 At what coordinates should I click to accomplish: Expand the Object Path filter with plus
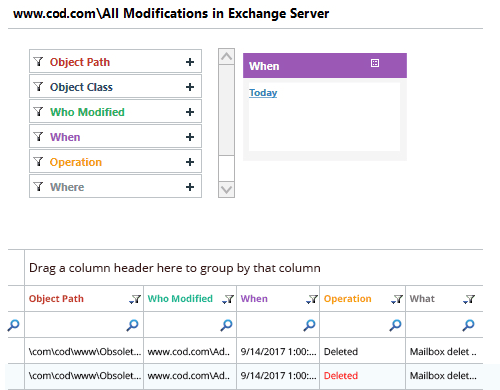tap(190, 62)
